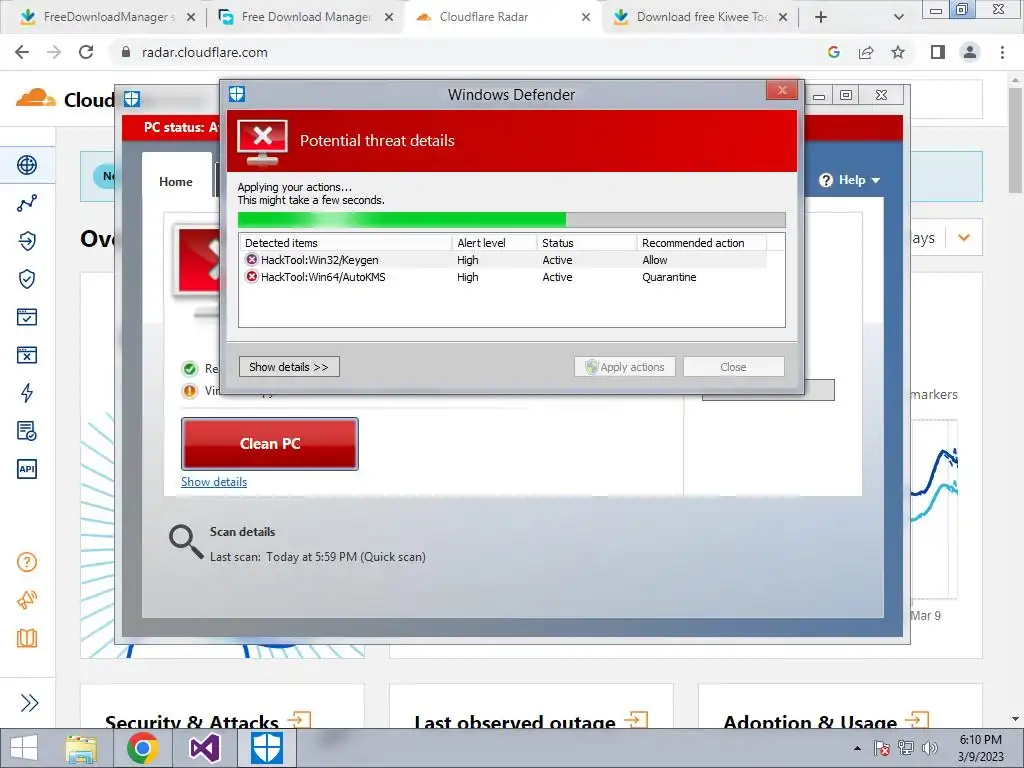Close the Windows Defender threat dialog with X
Image resolution: width=1024 pixels, height=768 pixels.
[x=782, y=90]
